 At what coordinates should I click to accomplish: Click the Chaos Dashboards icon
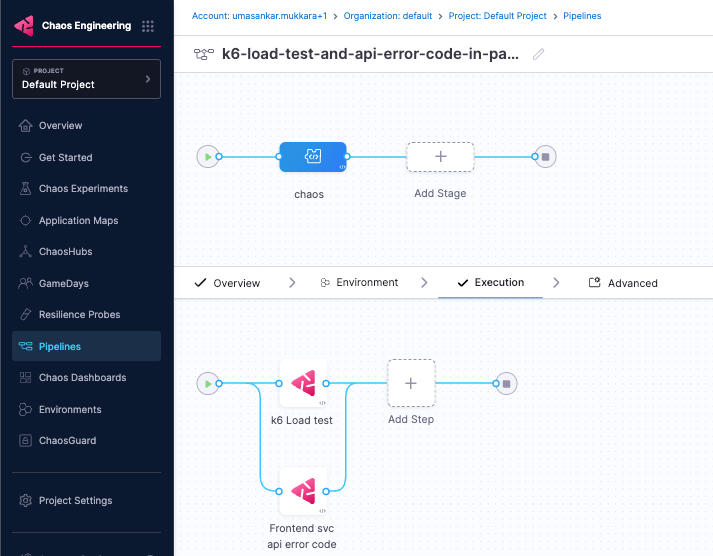pos(25,377)
